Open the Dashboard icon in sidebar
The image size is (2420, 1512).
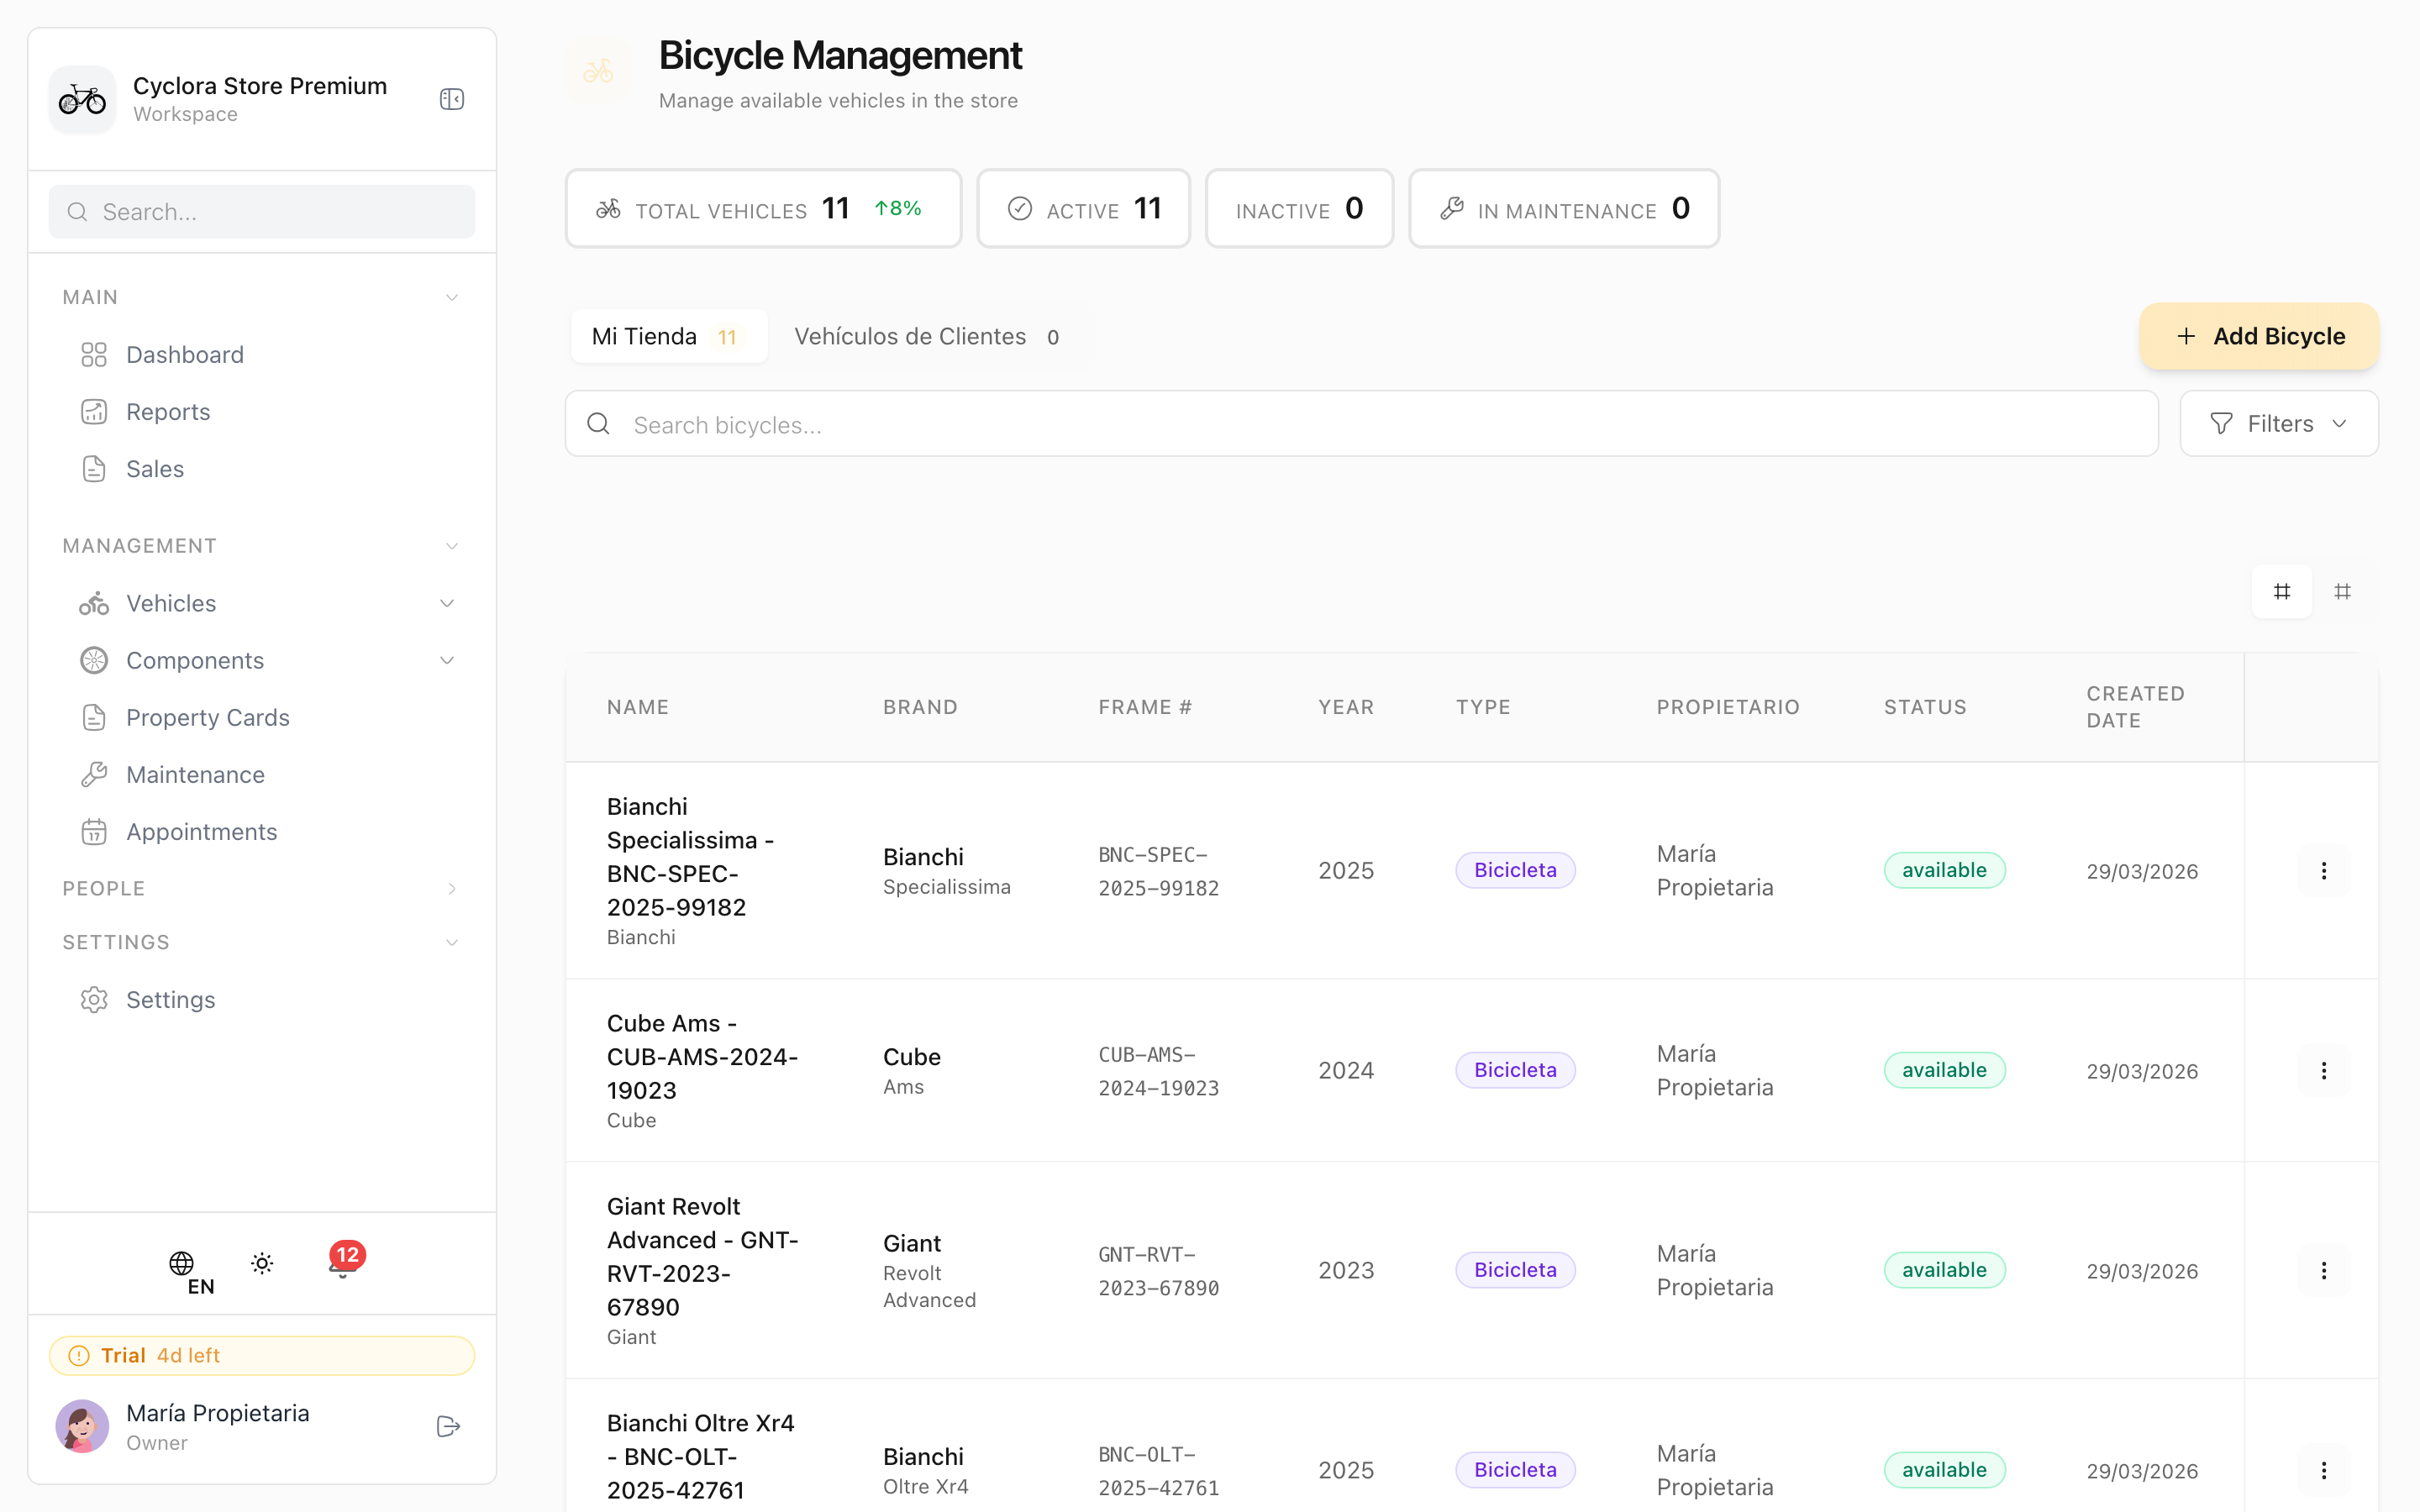coord(94,355)
